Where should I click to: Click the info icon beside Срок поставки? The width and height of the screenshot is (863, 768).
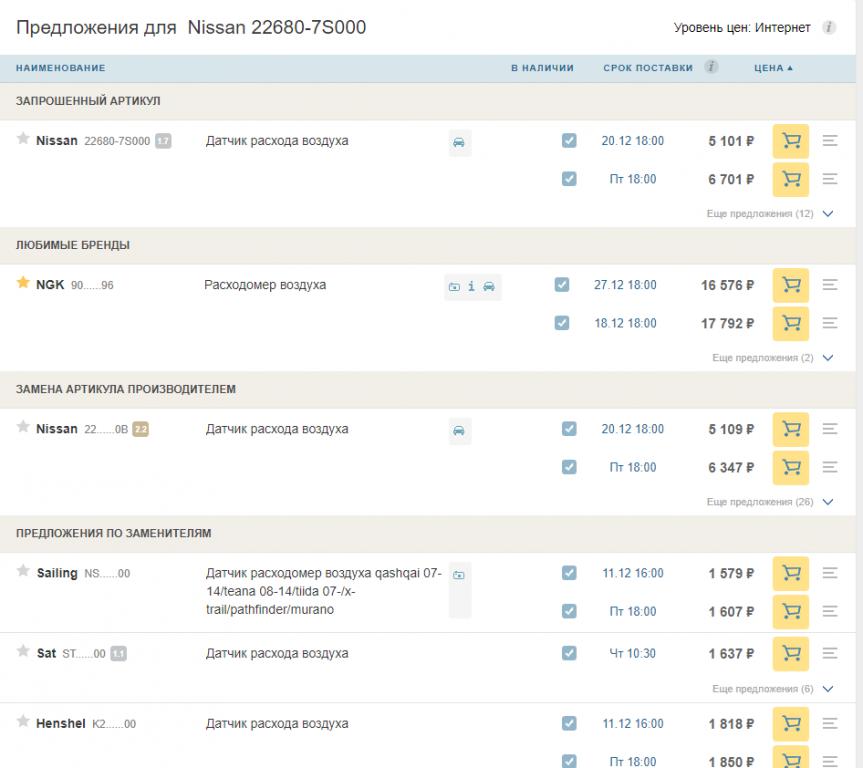(x=711, y=67)
